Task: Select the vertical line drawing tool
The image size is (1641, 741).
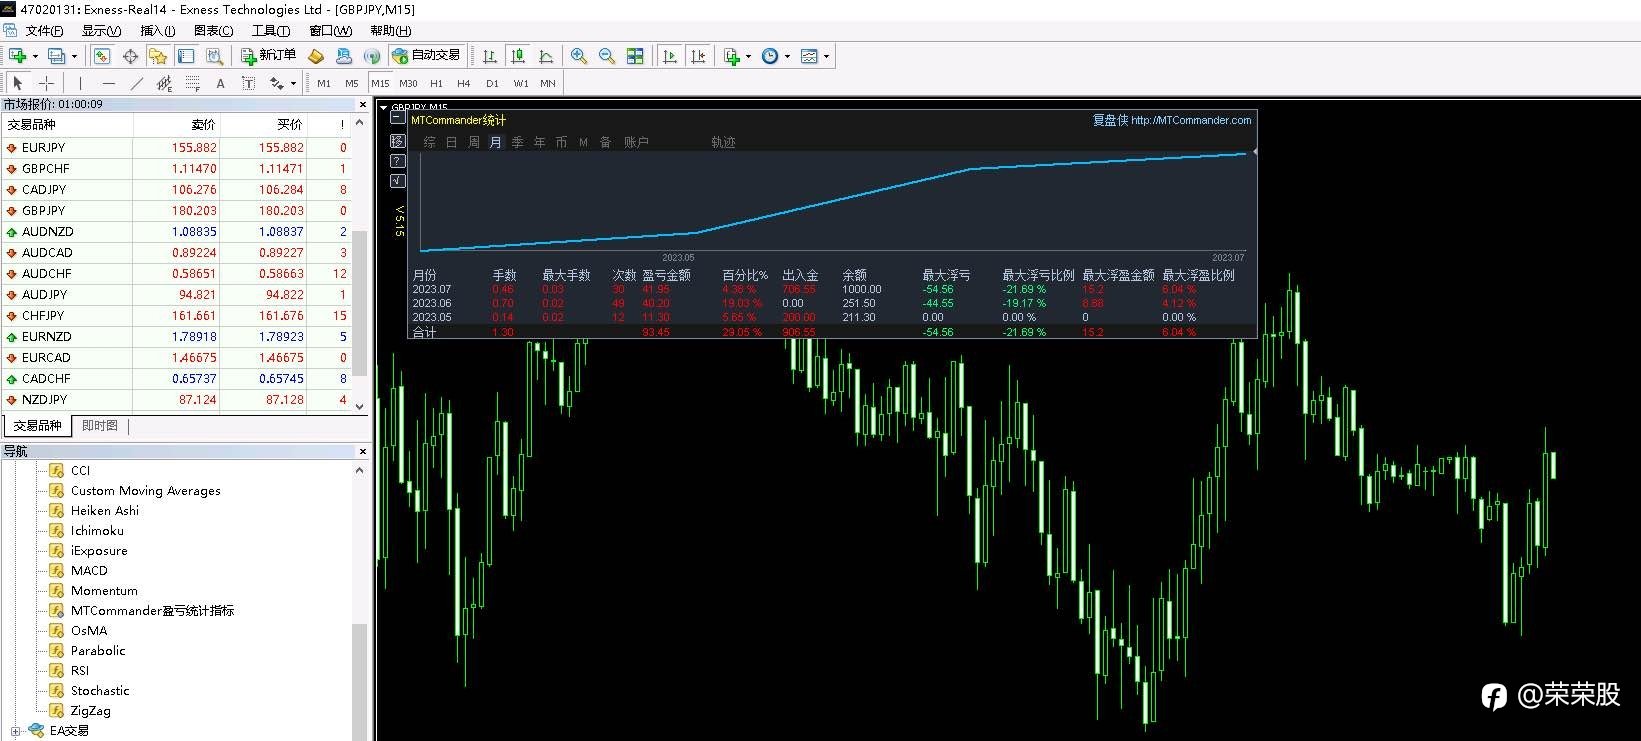Action: (80, 83)
